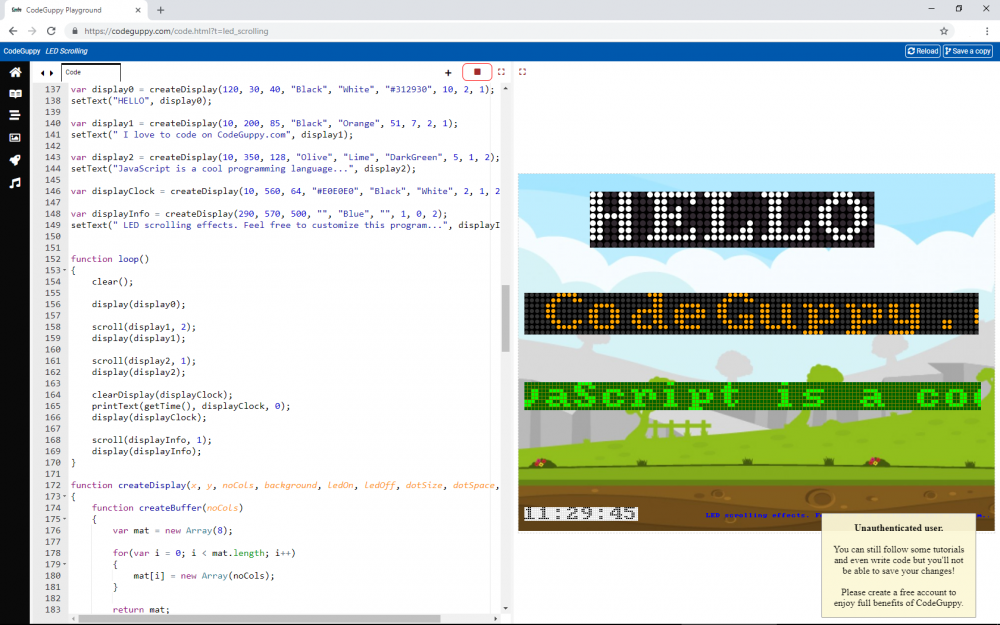Collapse the for loop at line 179

tap(65, 564)
